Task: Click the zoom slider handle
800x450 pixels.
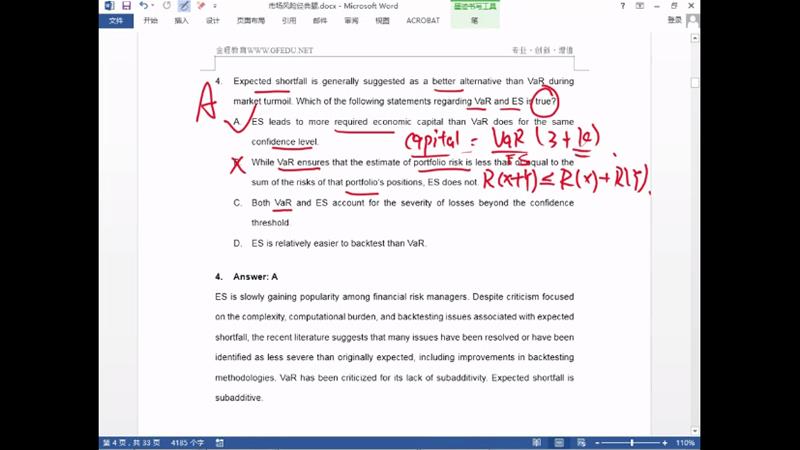Action: [632, 443]
